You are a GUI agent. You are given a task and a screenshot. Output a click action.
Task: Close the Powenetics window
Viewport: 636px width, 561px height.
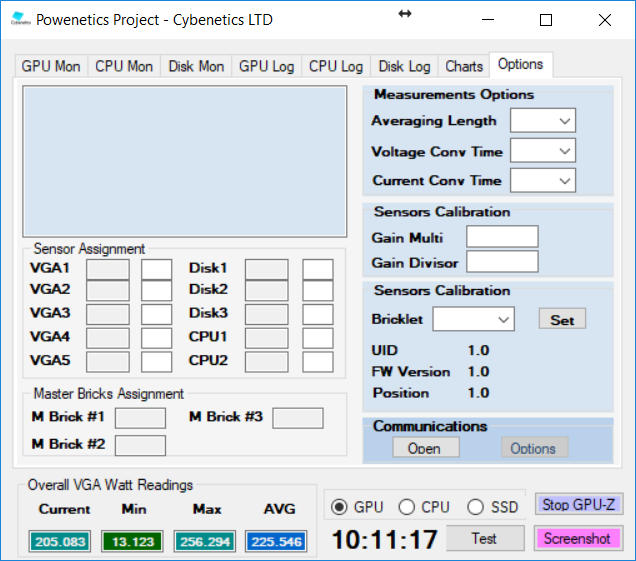(605, 20)
